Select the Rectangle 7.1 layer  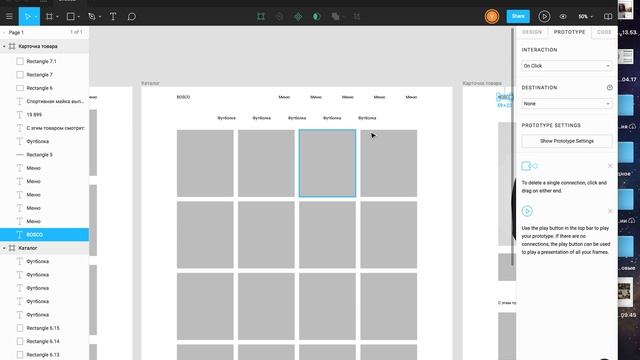pos(44,61)
